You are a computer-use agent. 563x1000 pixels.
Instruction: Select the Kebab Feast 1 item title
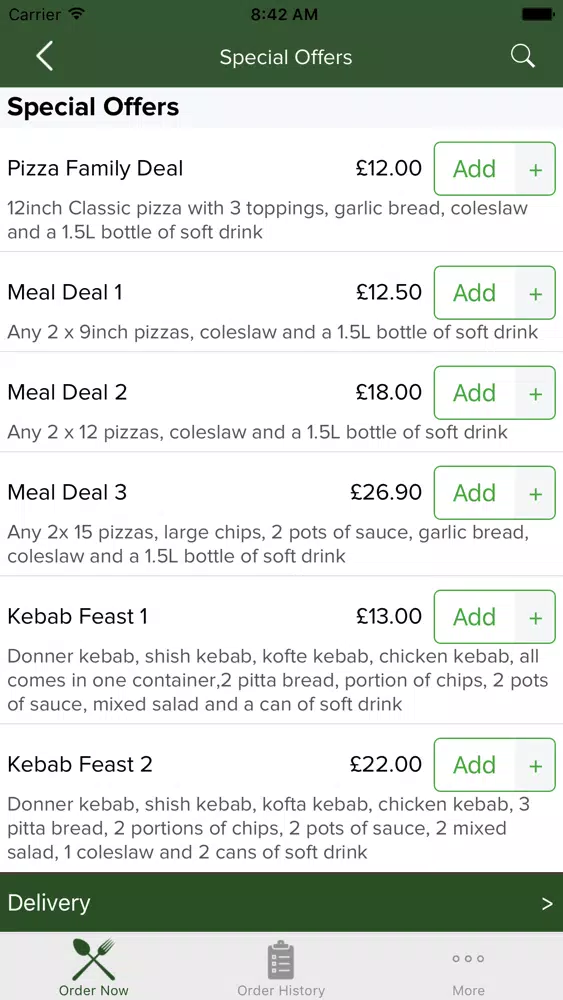pyautogui.click(x=77, y=616)
